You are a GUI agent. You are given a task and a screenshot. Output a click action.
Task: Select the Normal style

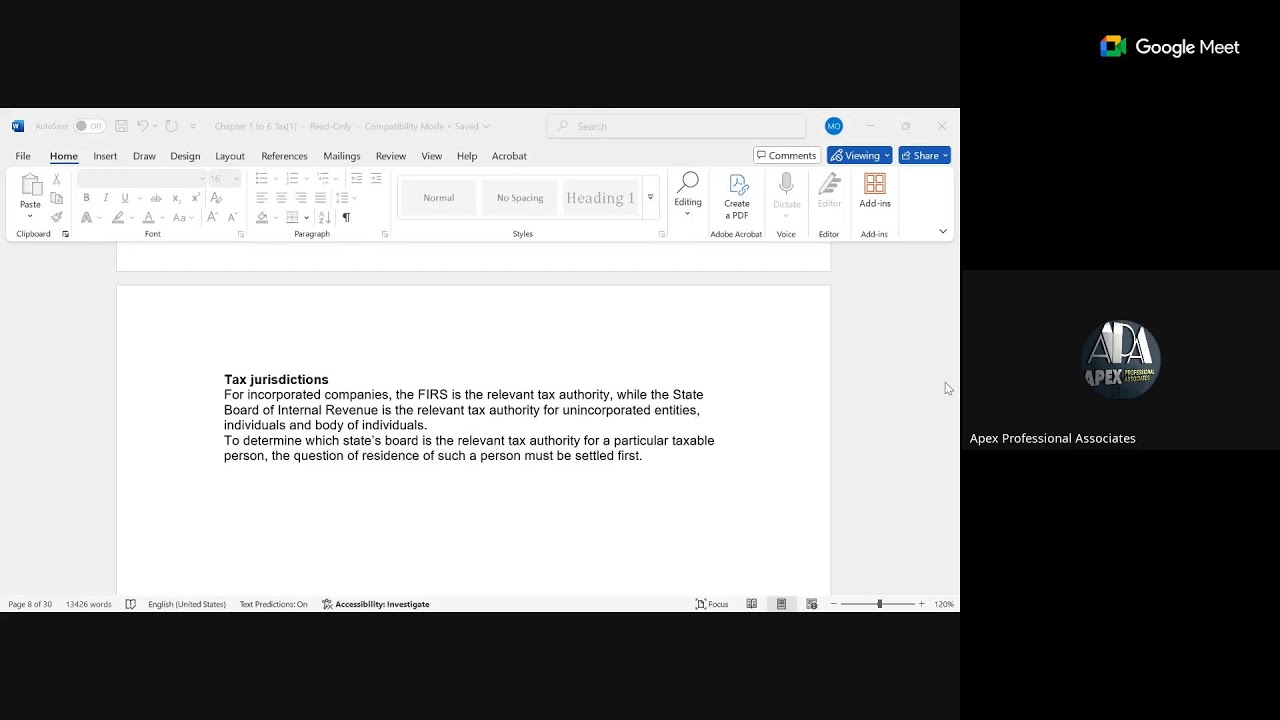[x=439, y=198]
